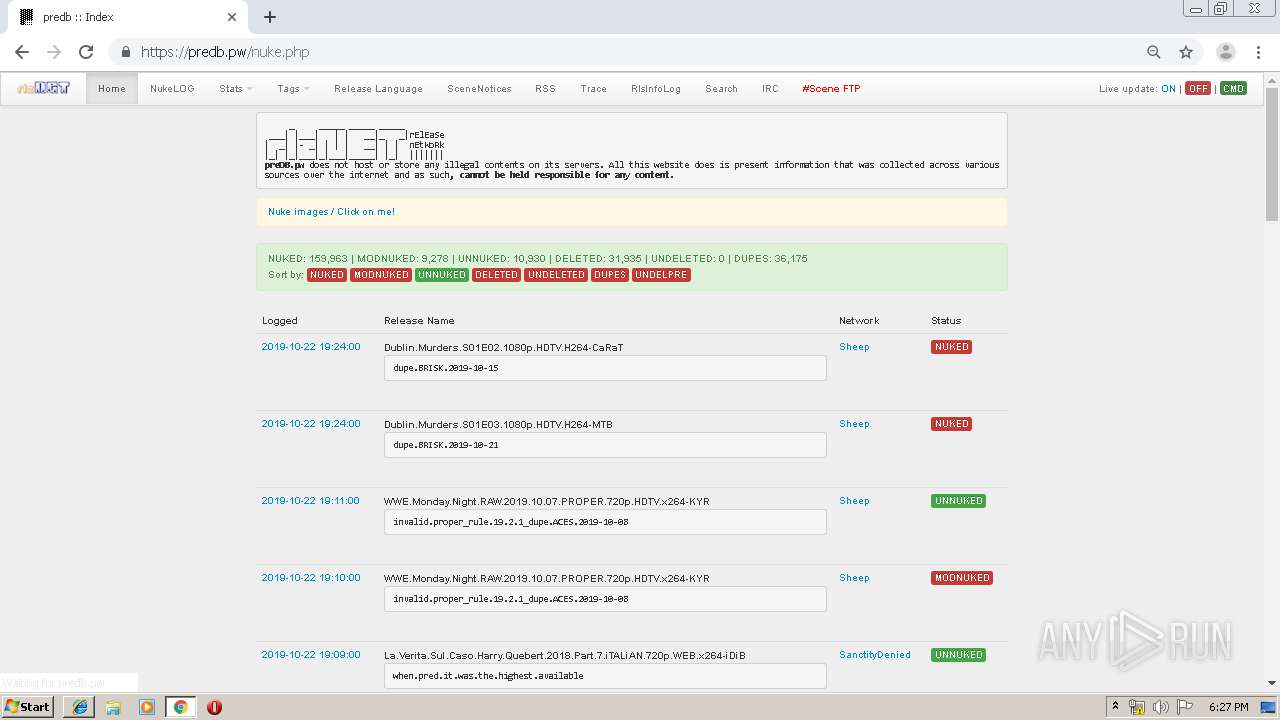Click SanctityDenied network link
Image resolution: width=1280 pixels, height=720 pixels.
pos(875,655)
